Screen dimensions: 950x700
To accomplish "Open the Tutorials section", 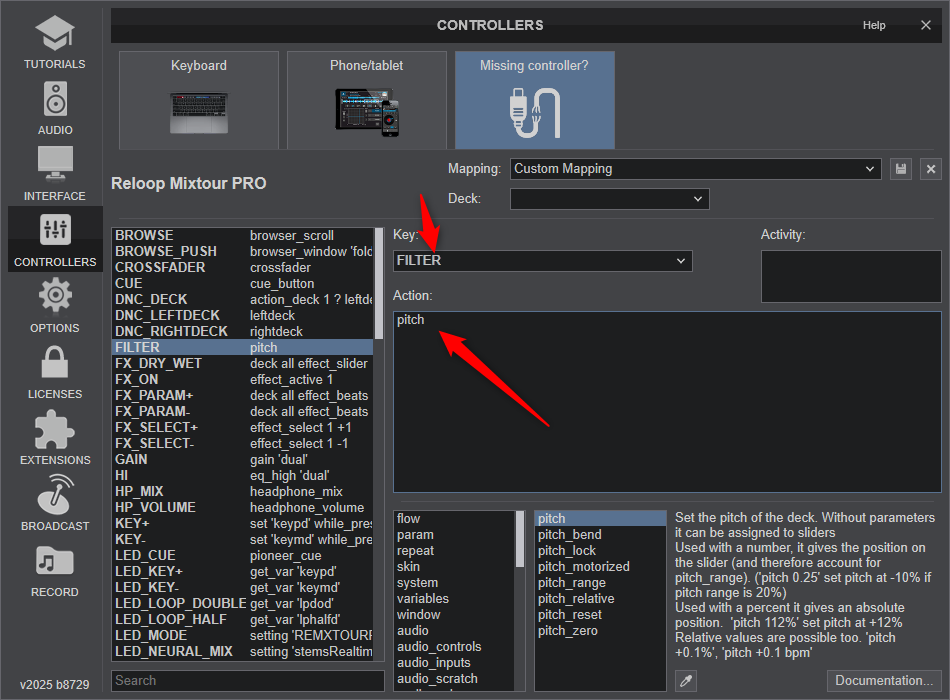I will [x=55, y=42].
